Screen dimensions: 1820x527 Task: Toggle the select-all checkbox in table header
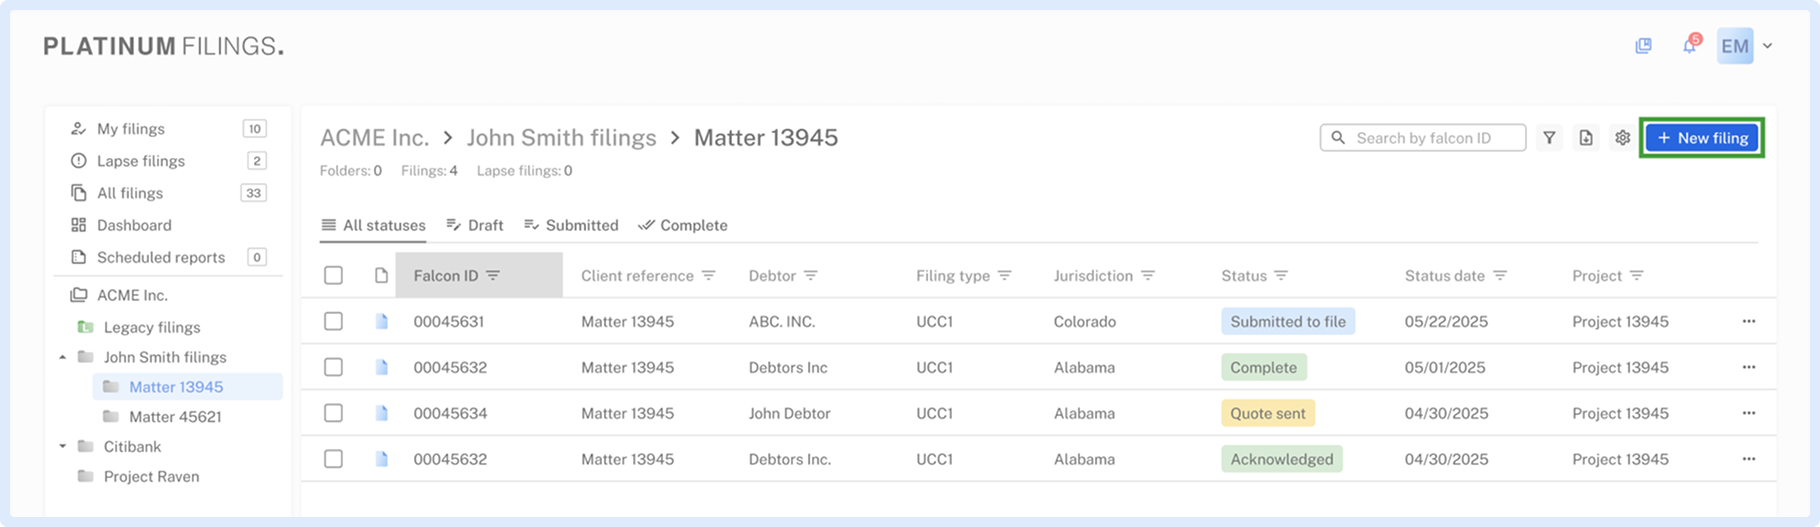click(333, 275)
